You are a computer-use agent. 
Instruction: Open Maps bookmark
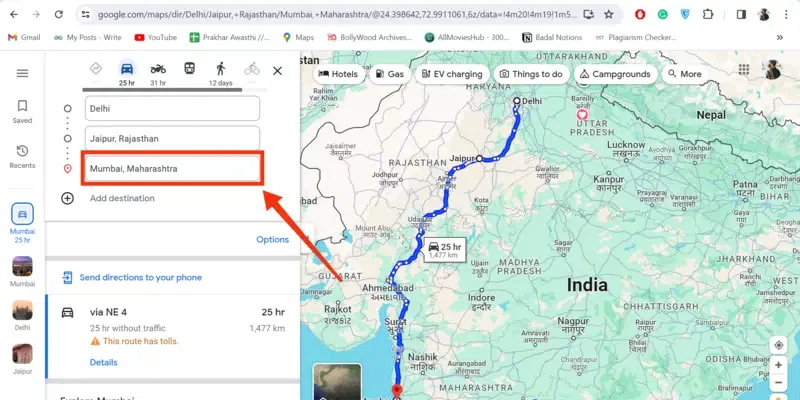[x=298, y=37]
